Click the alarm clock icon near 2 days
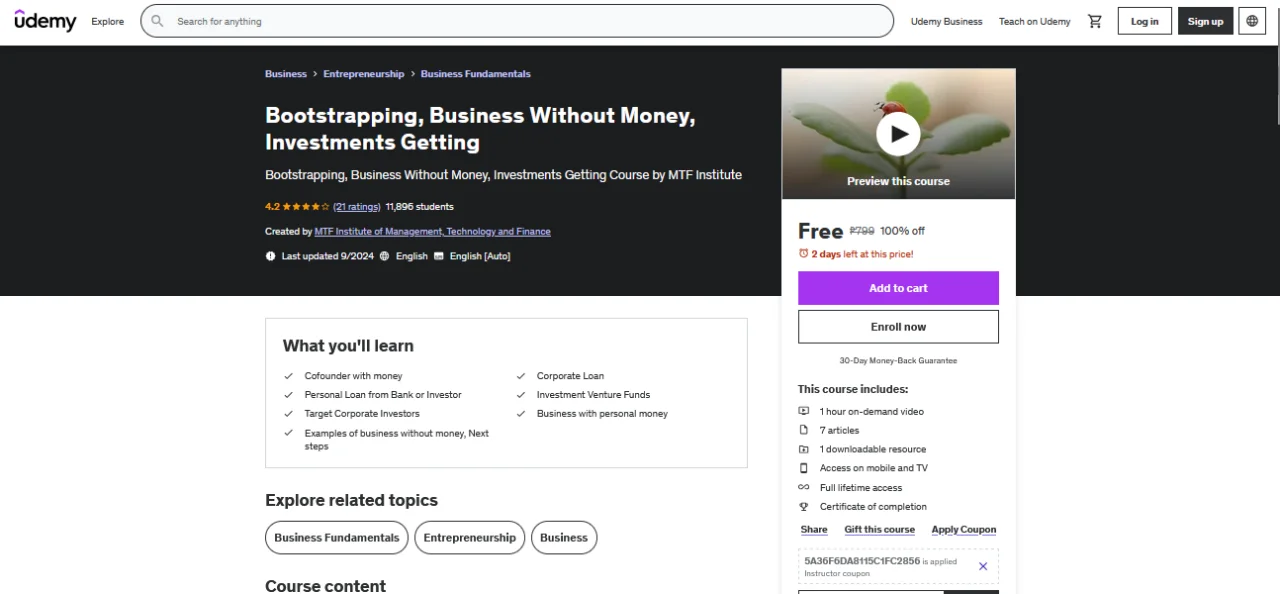The height and width of the screenshot is (594, 1280). click(x=803, y=254)
